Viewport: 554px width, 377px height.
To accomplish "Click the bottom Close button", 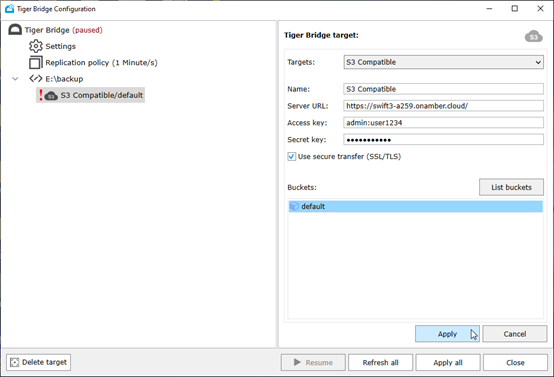I will coord(515,363).
